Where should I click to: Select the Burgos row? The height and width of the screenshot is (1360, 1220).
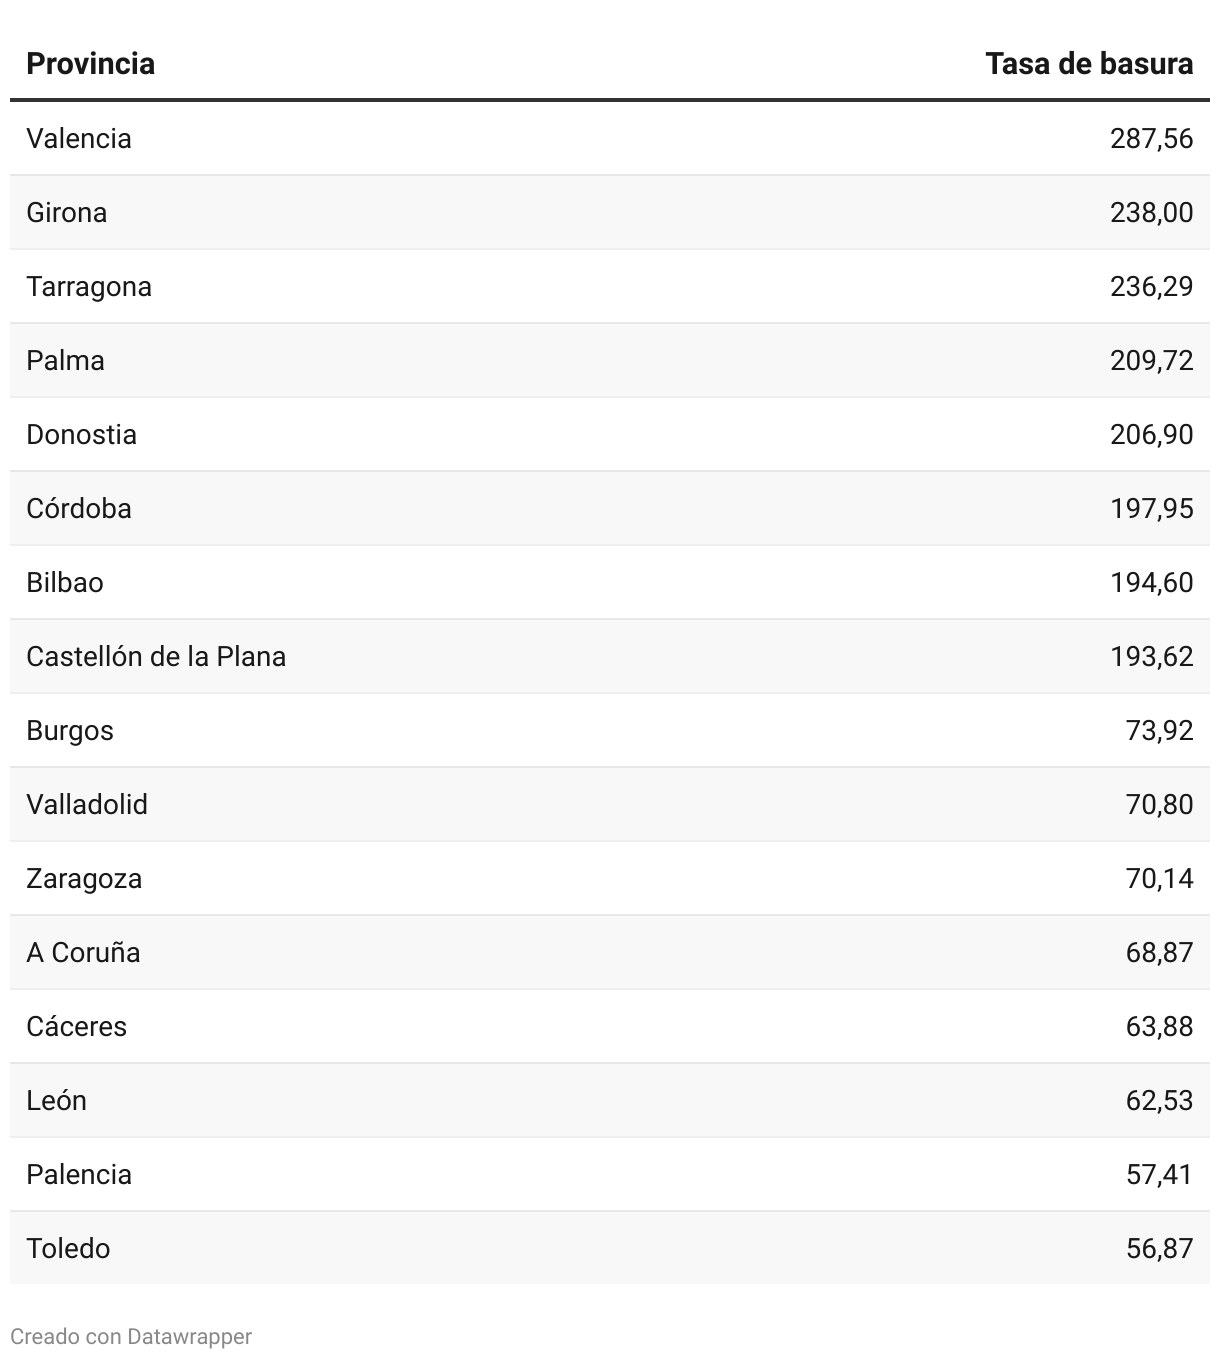(x=610, y=730)
